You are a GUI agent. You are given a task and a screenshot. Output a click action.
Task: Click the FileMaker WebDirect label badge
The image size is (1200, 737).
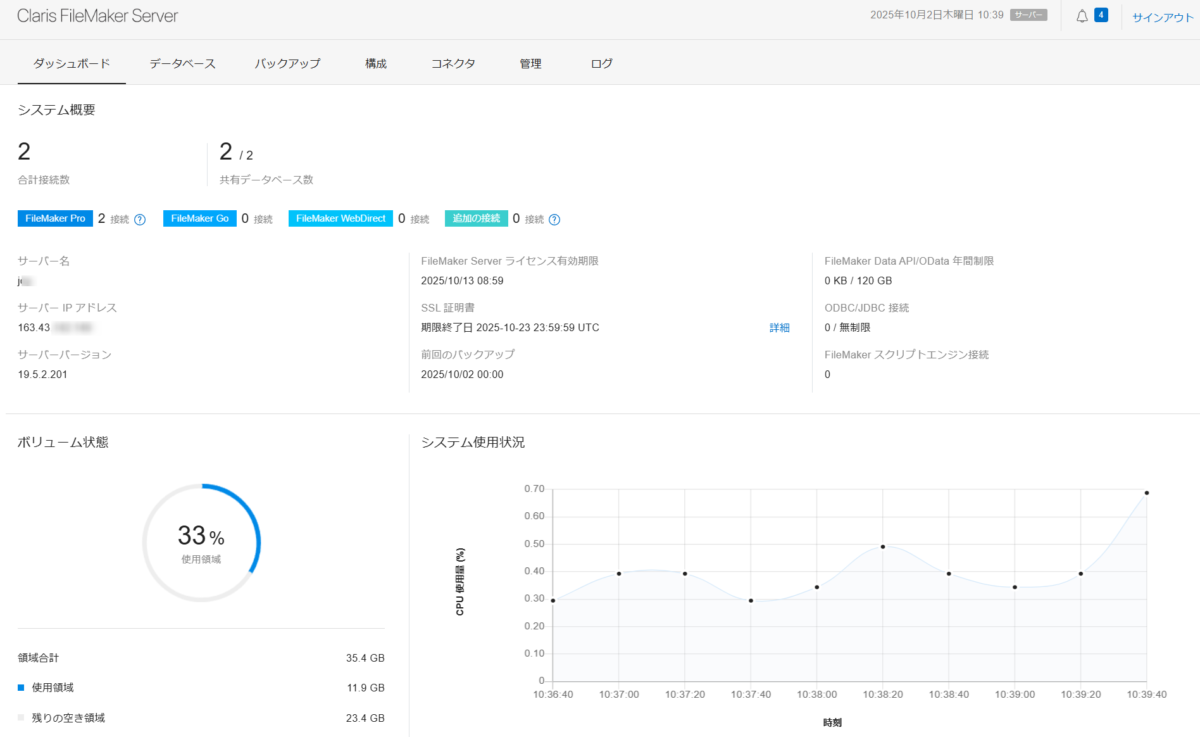(340, 218)
